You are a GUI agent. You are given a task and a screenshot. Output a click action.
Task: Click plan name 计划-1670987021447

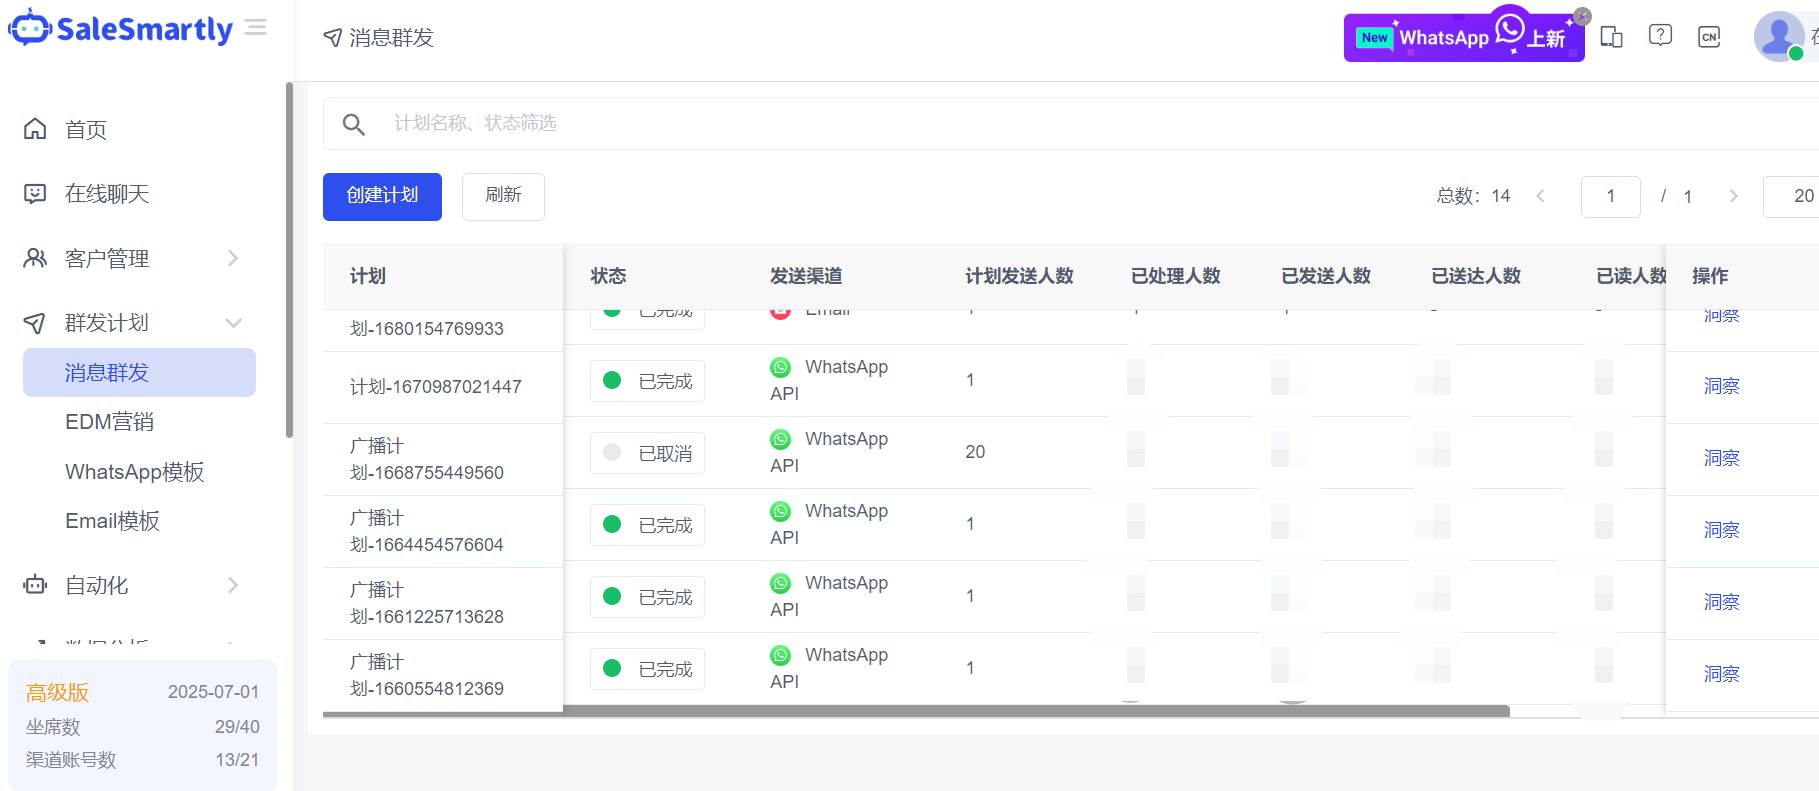435,387
